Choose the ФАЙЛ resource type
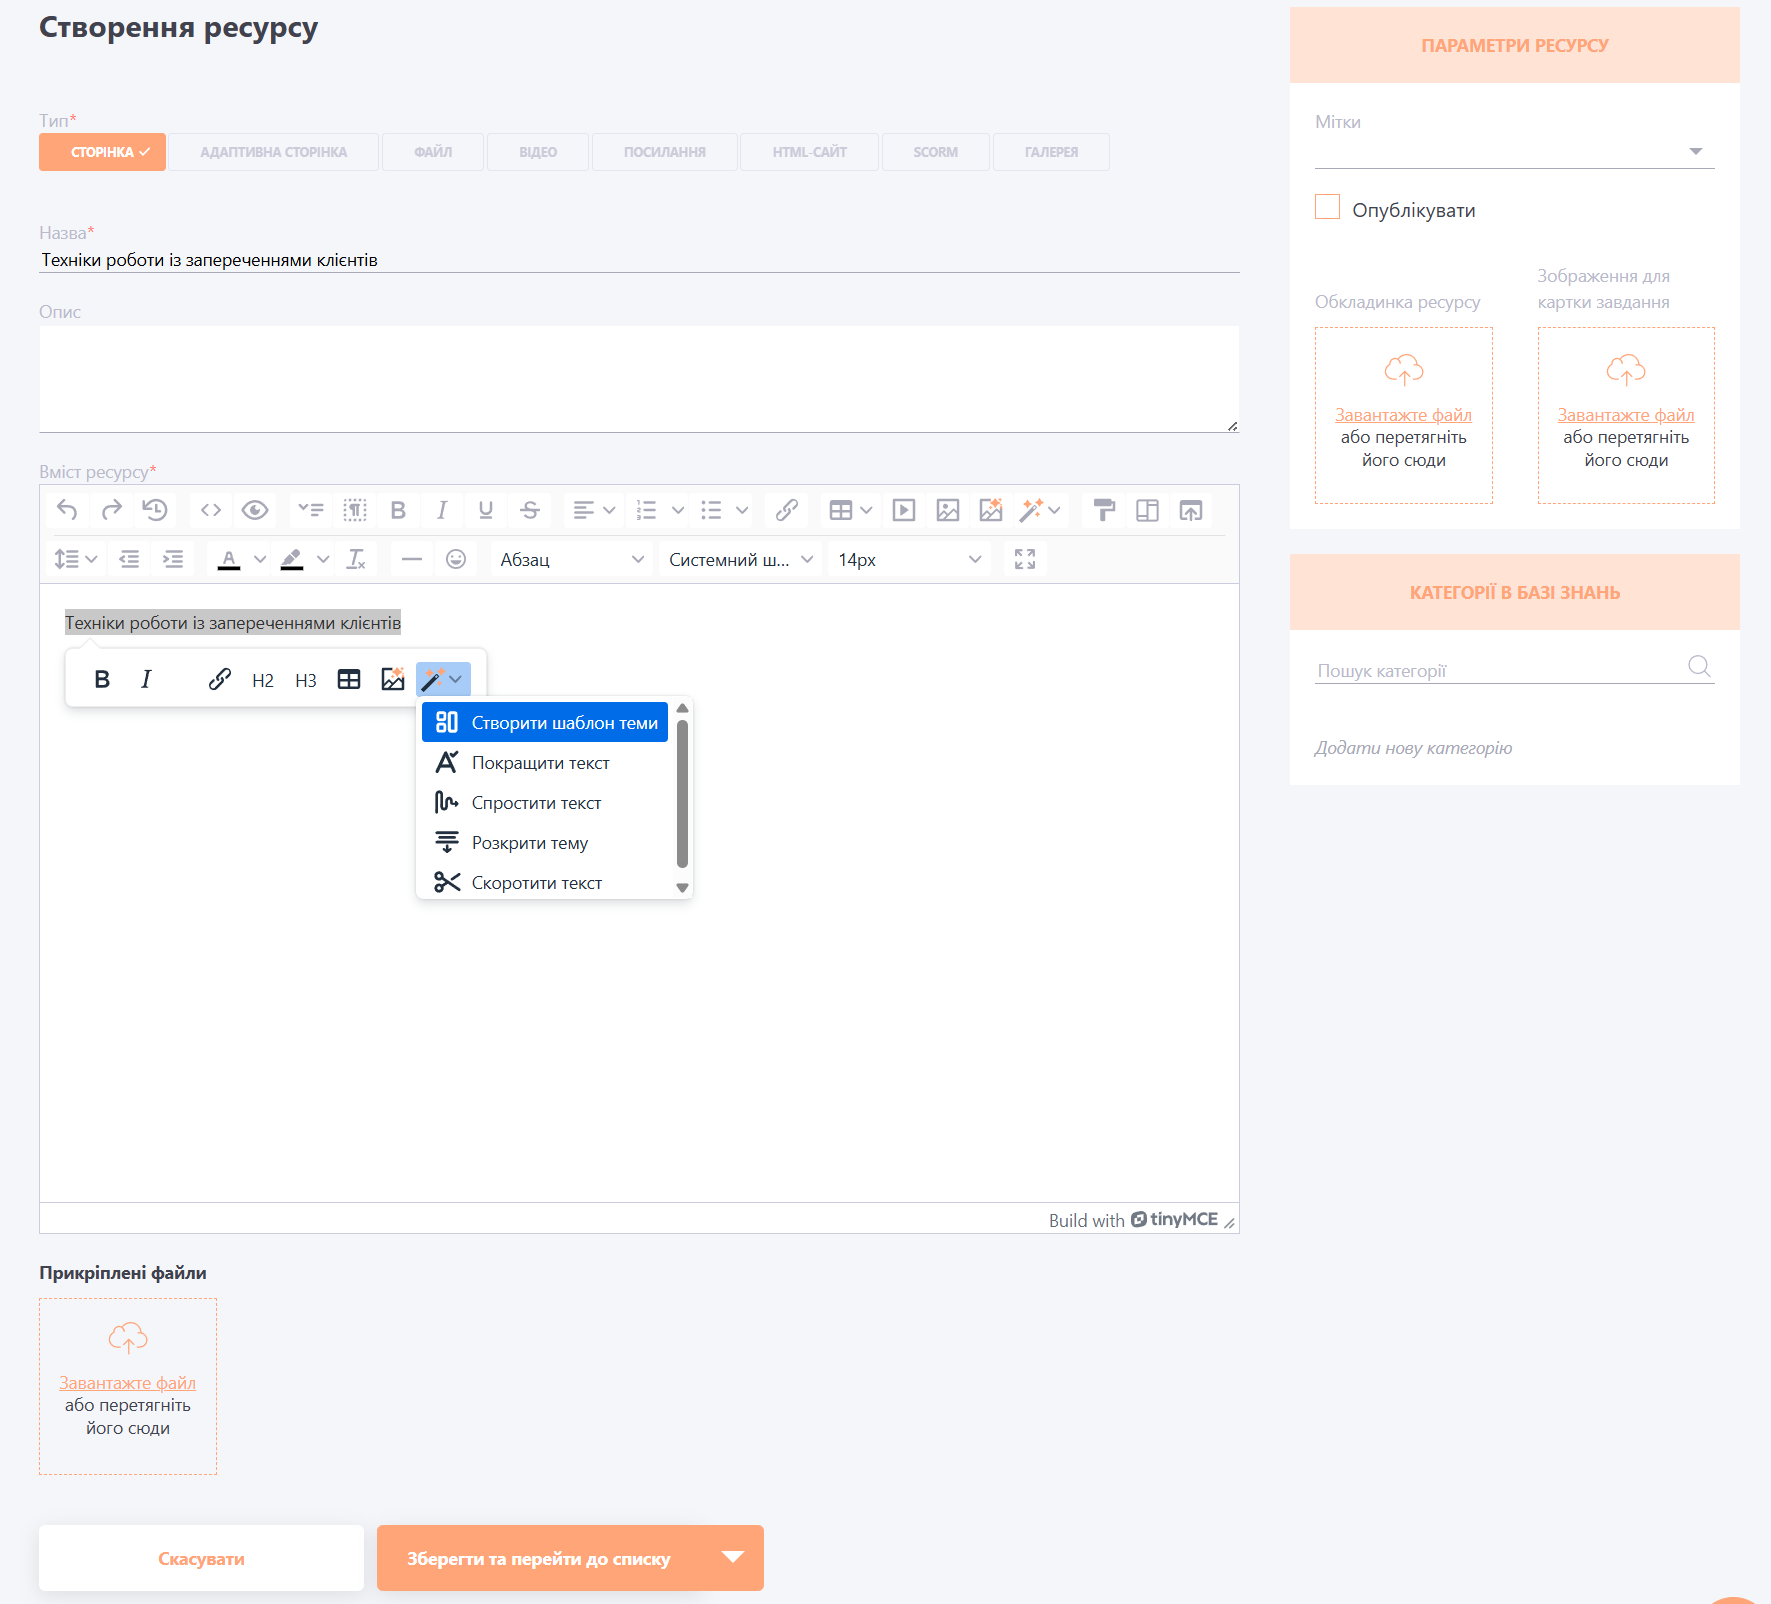Image resolution: width=1771 pixels, height=1604 pixels. pyautogui.click(x=433, y=152)
